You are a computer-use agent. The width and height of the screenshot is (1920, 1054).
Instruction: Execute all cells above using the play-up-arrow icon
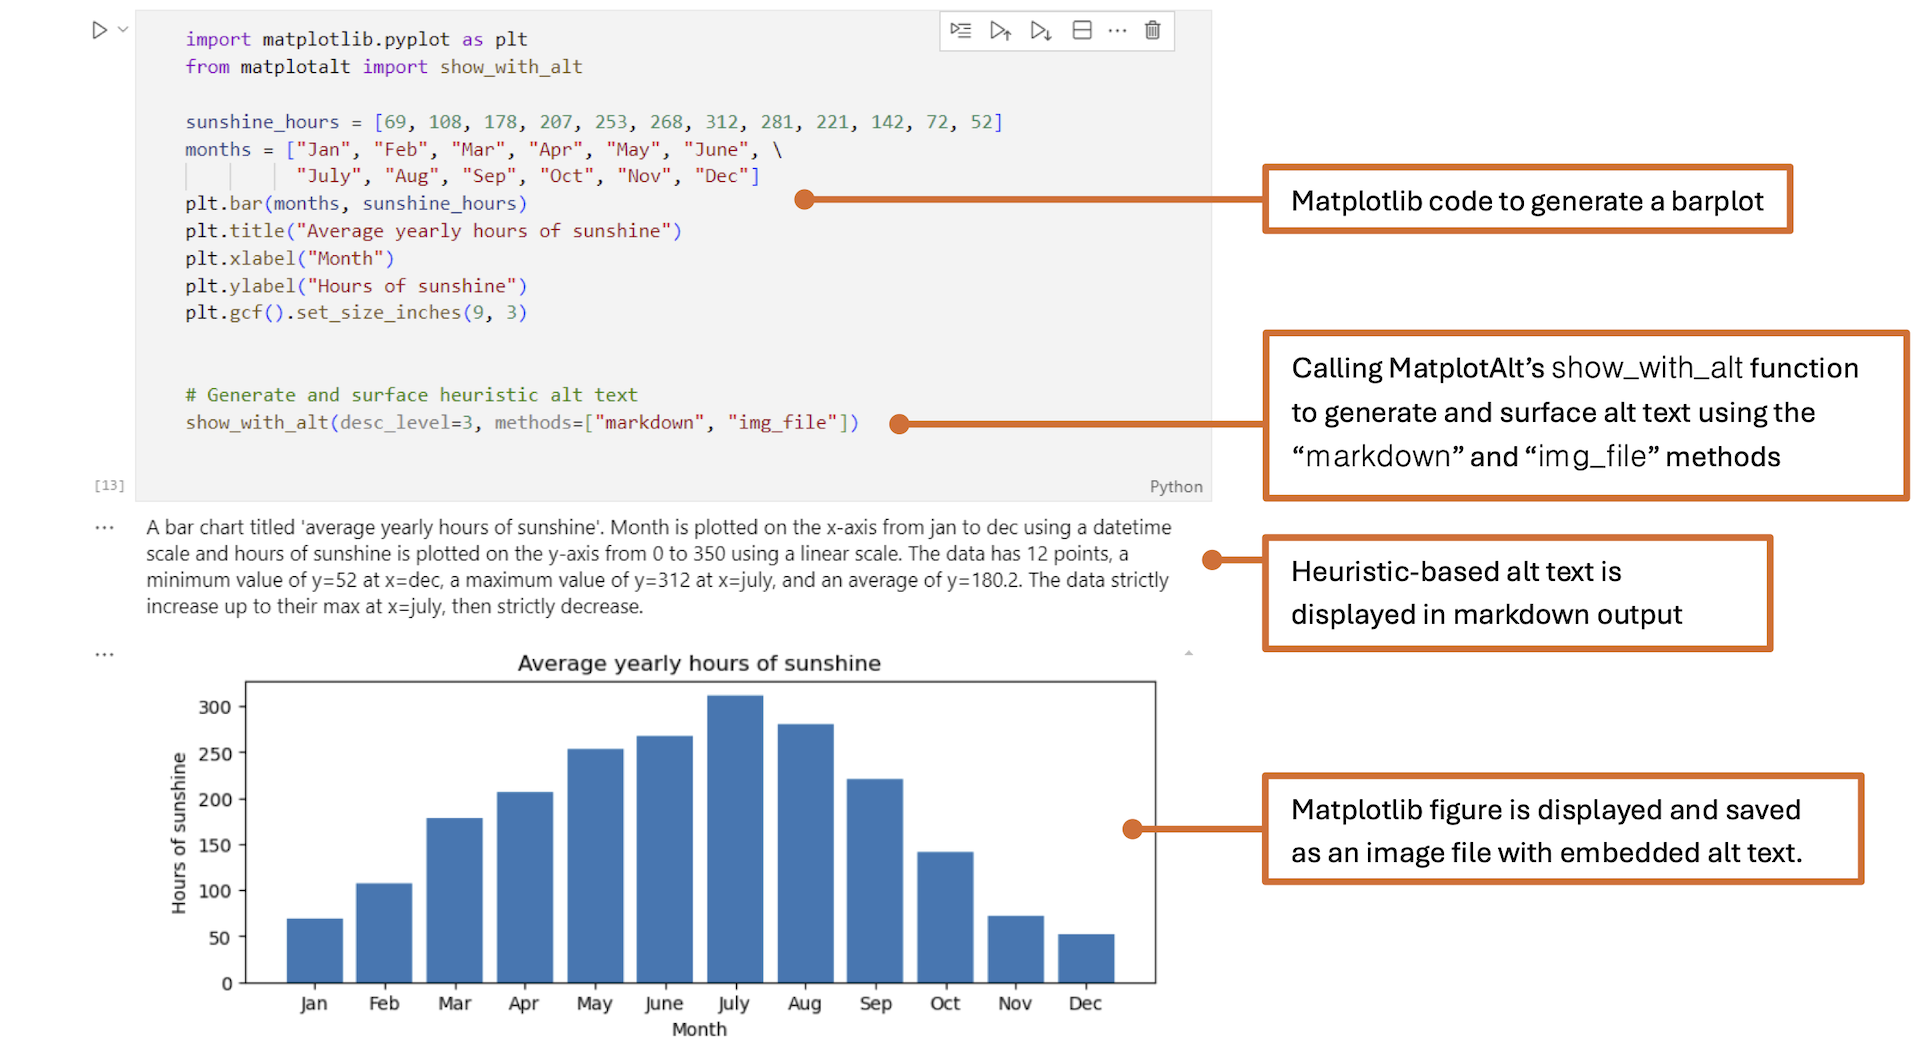[x=1001, y=31]
